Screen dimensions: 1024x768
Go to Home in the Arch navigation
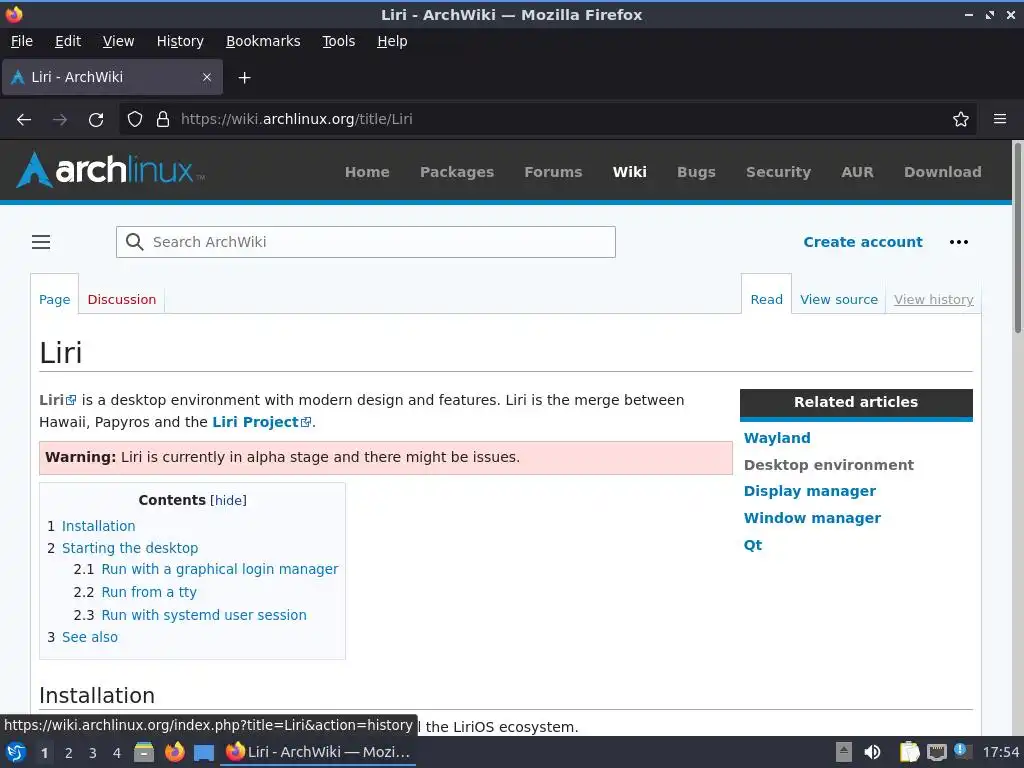pos(367,172)
